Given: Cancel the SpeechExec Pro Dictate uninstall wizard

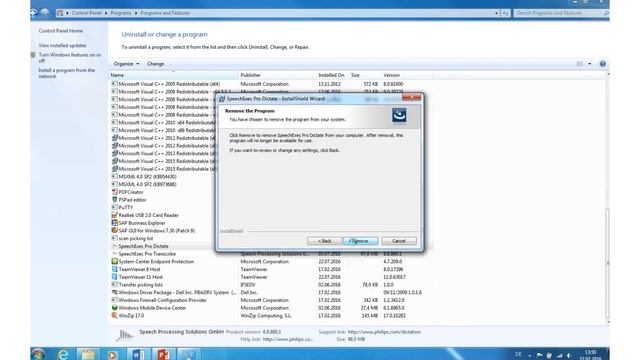Looking at the screenshot, I should [x=399, y=241].
